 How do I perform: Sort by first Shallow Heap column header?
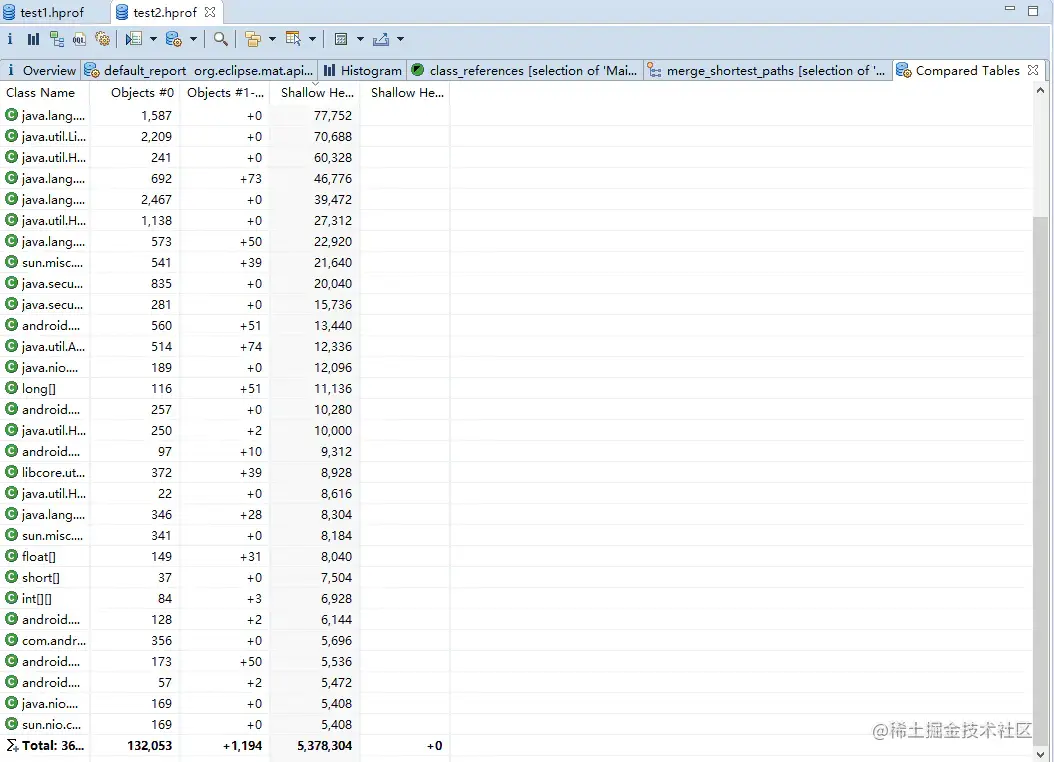tap(315, 93)
